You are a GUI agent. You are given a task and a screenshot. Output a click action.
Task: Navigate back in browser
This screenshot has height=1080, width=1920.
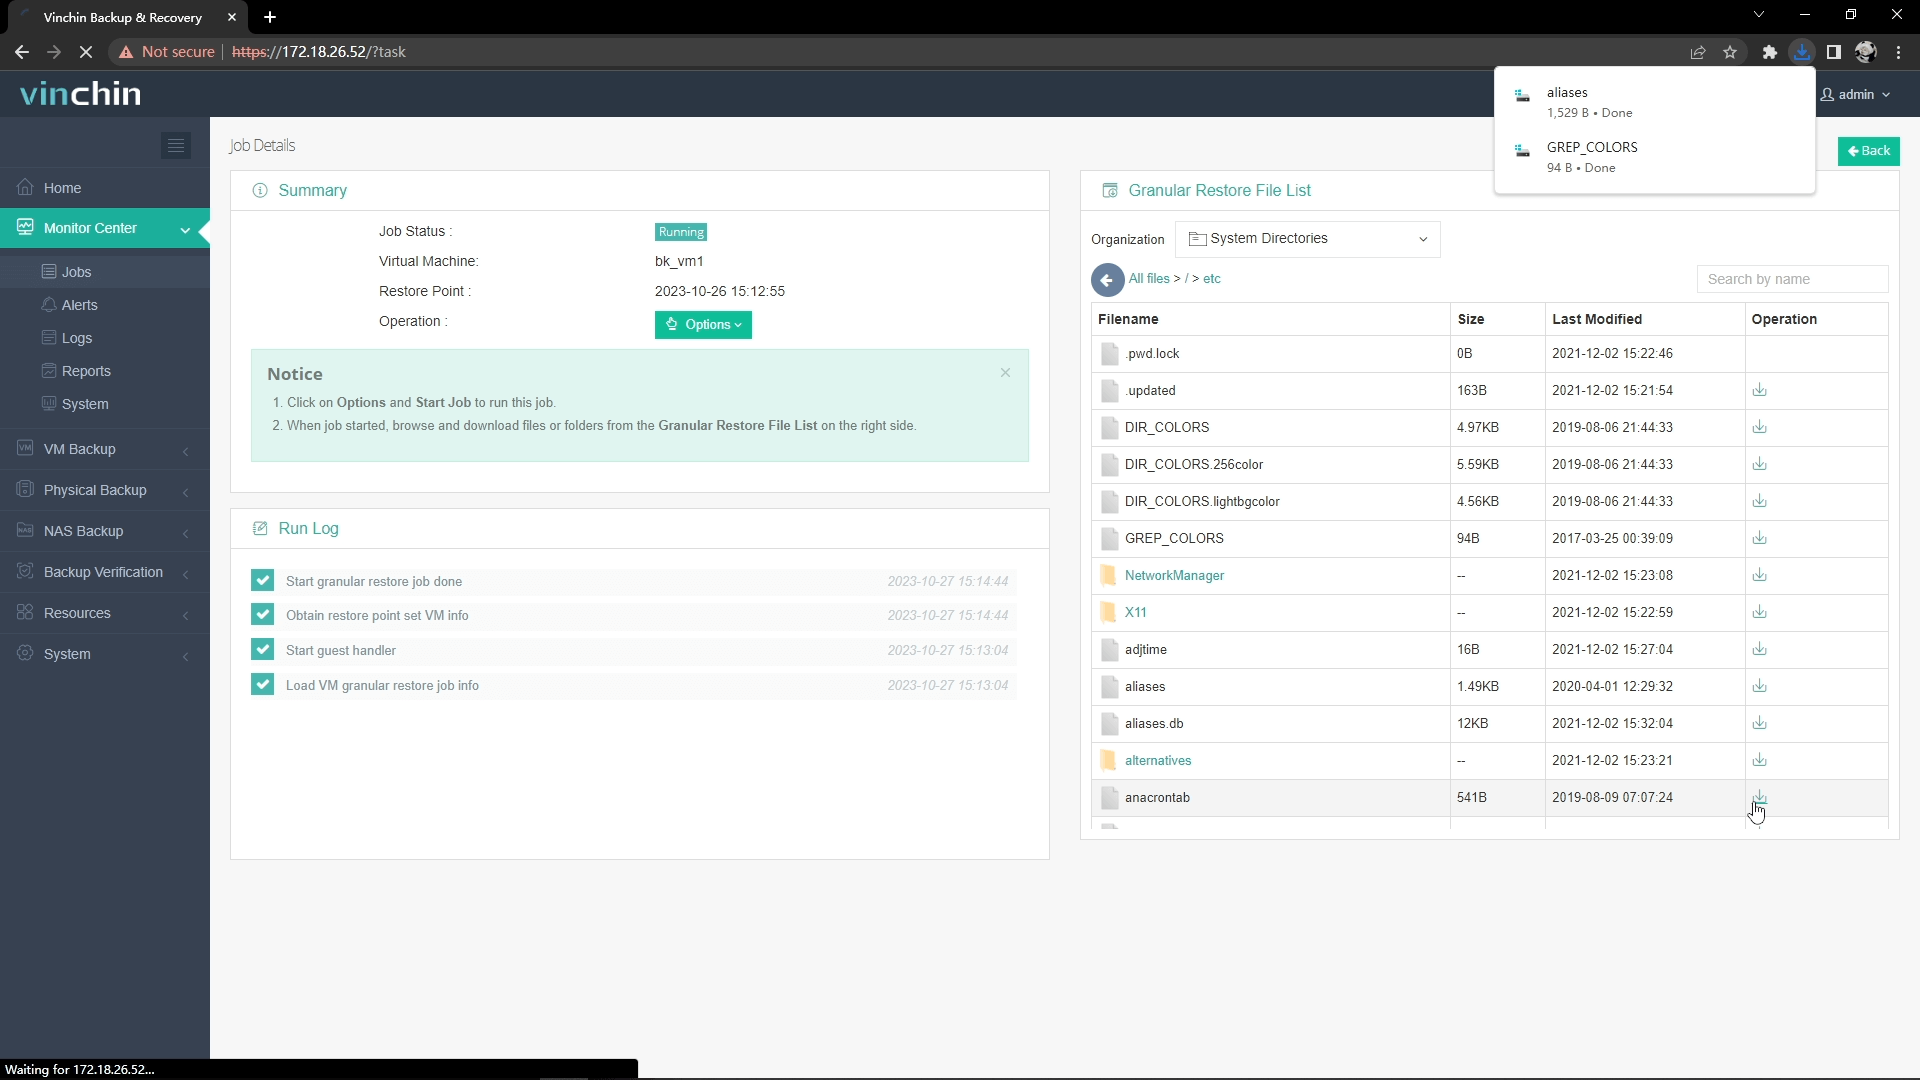point(22,52)
